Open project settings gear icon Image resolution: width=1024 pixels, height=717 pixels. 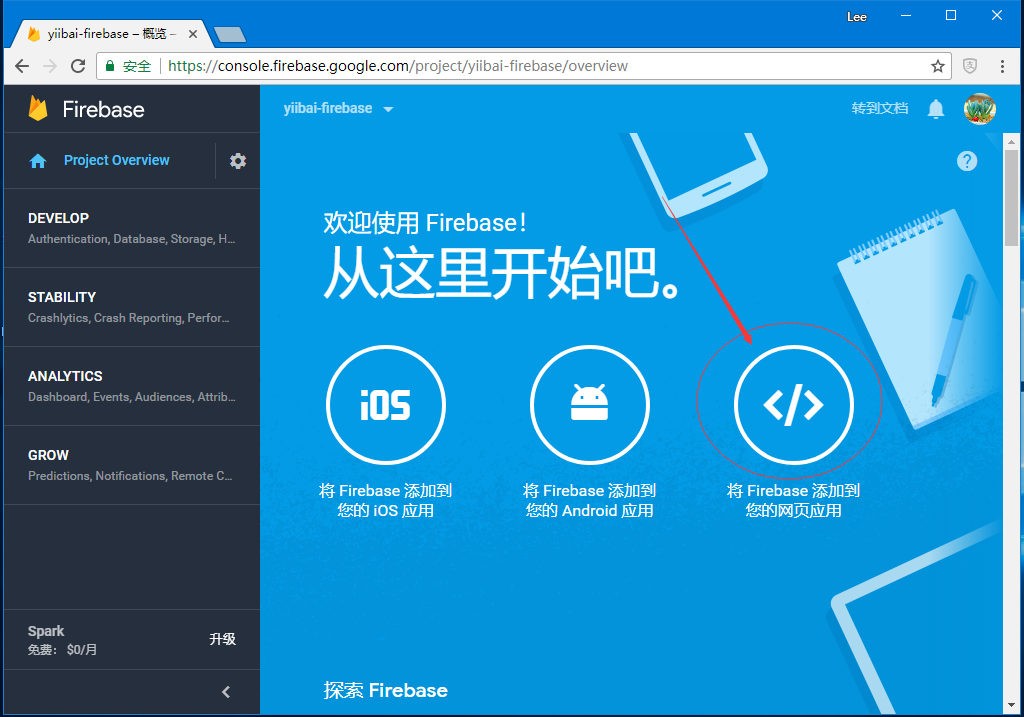(x=238, y=161)
